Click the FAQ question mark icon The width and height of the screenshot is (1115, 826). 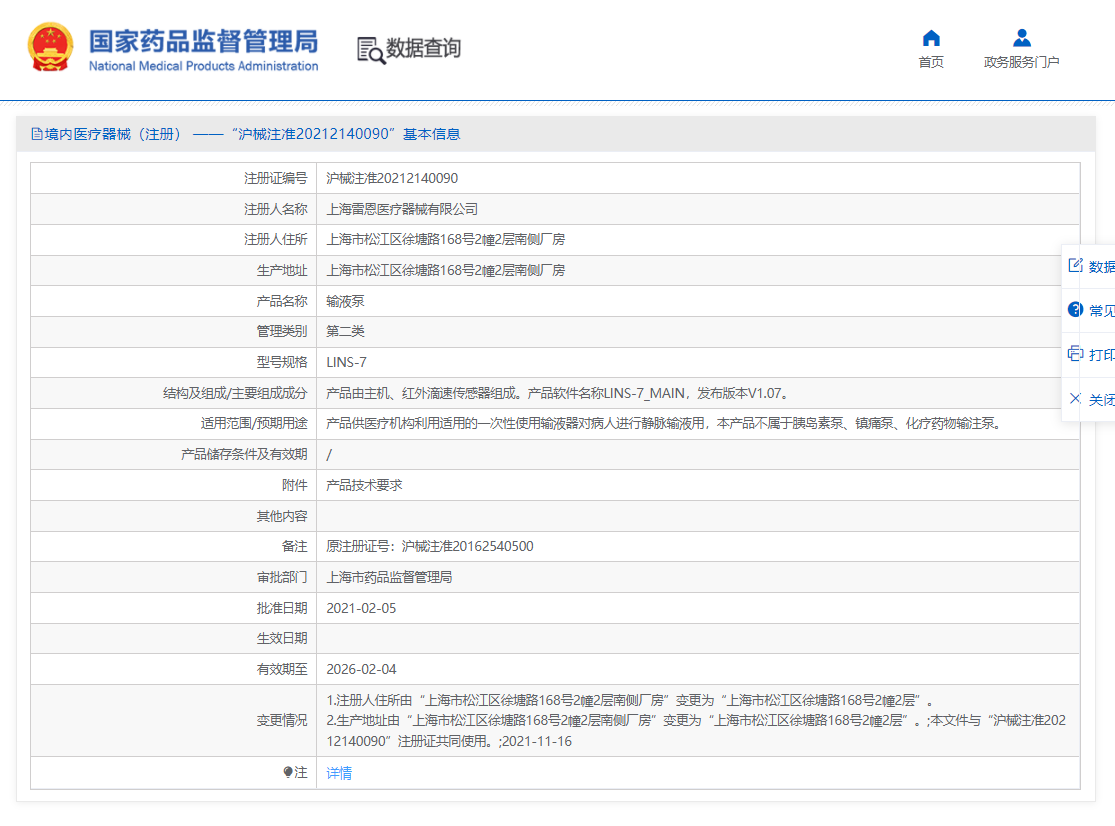pos(1075,309)
